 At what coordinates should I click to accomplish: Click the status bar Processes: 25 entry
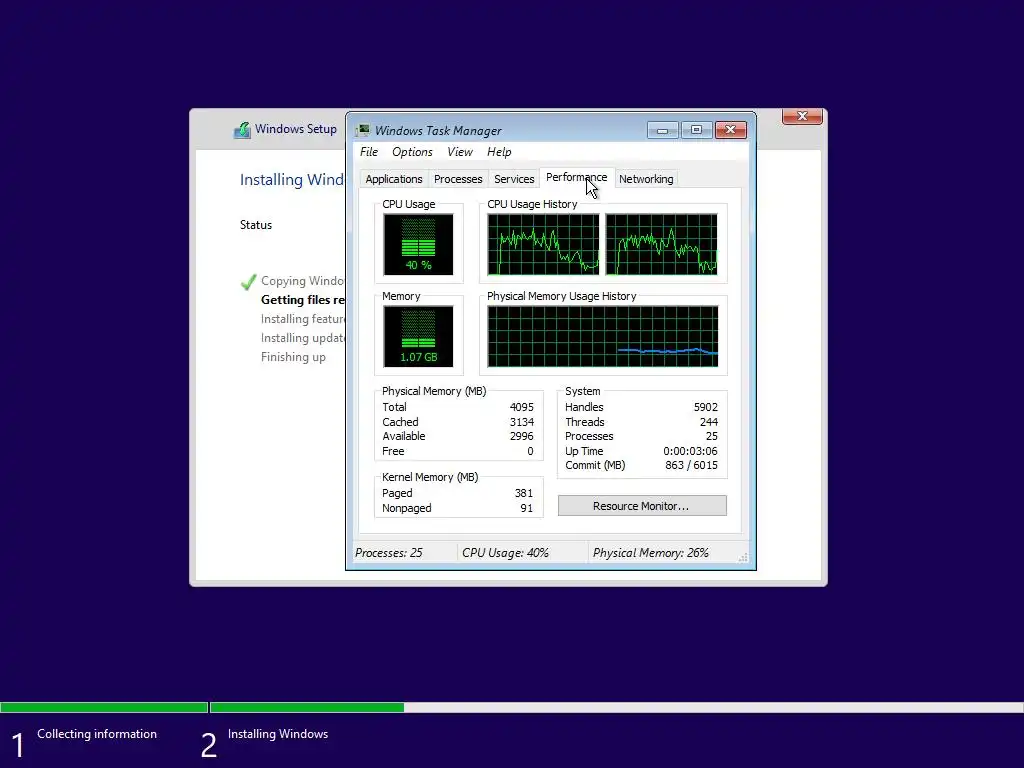point(389,553)
